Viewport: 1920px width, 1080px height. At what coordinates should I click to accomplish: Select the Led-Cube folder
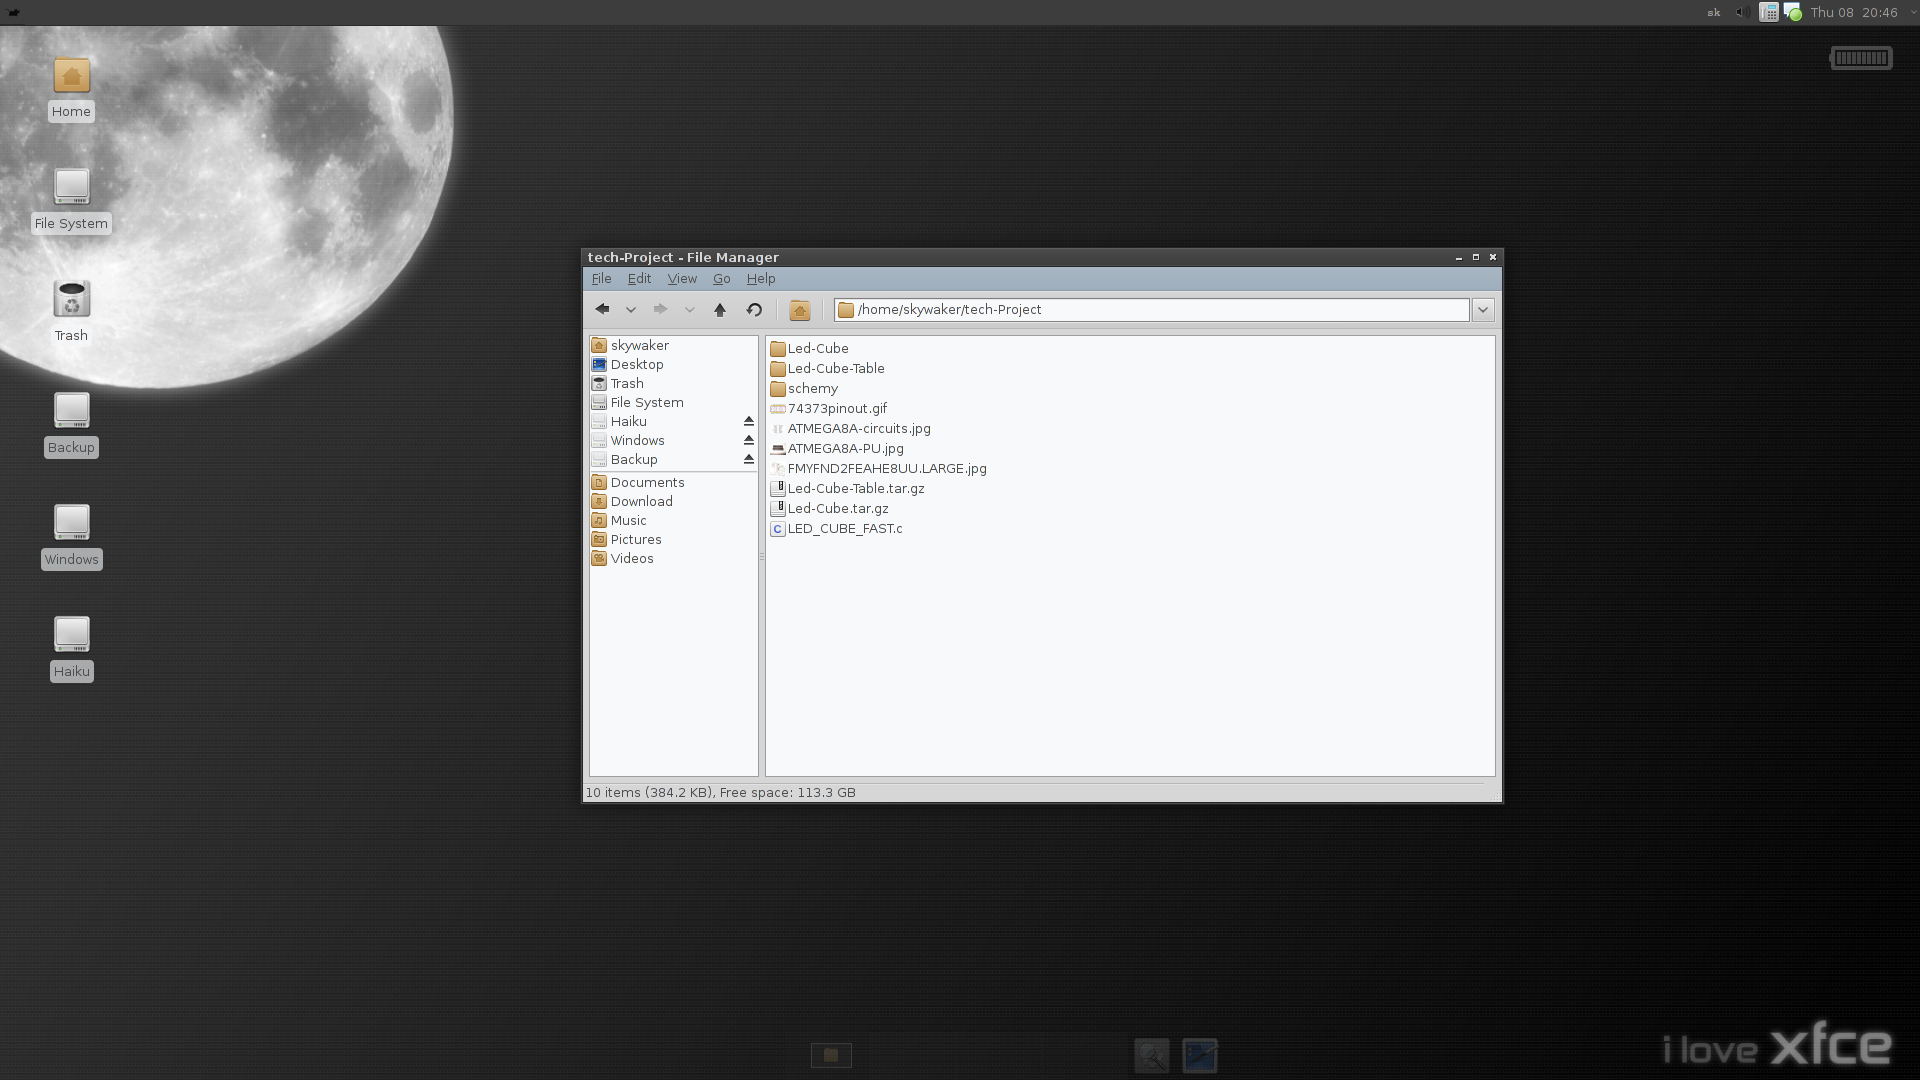809,349
